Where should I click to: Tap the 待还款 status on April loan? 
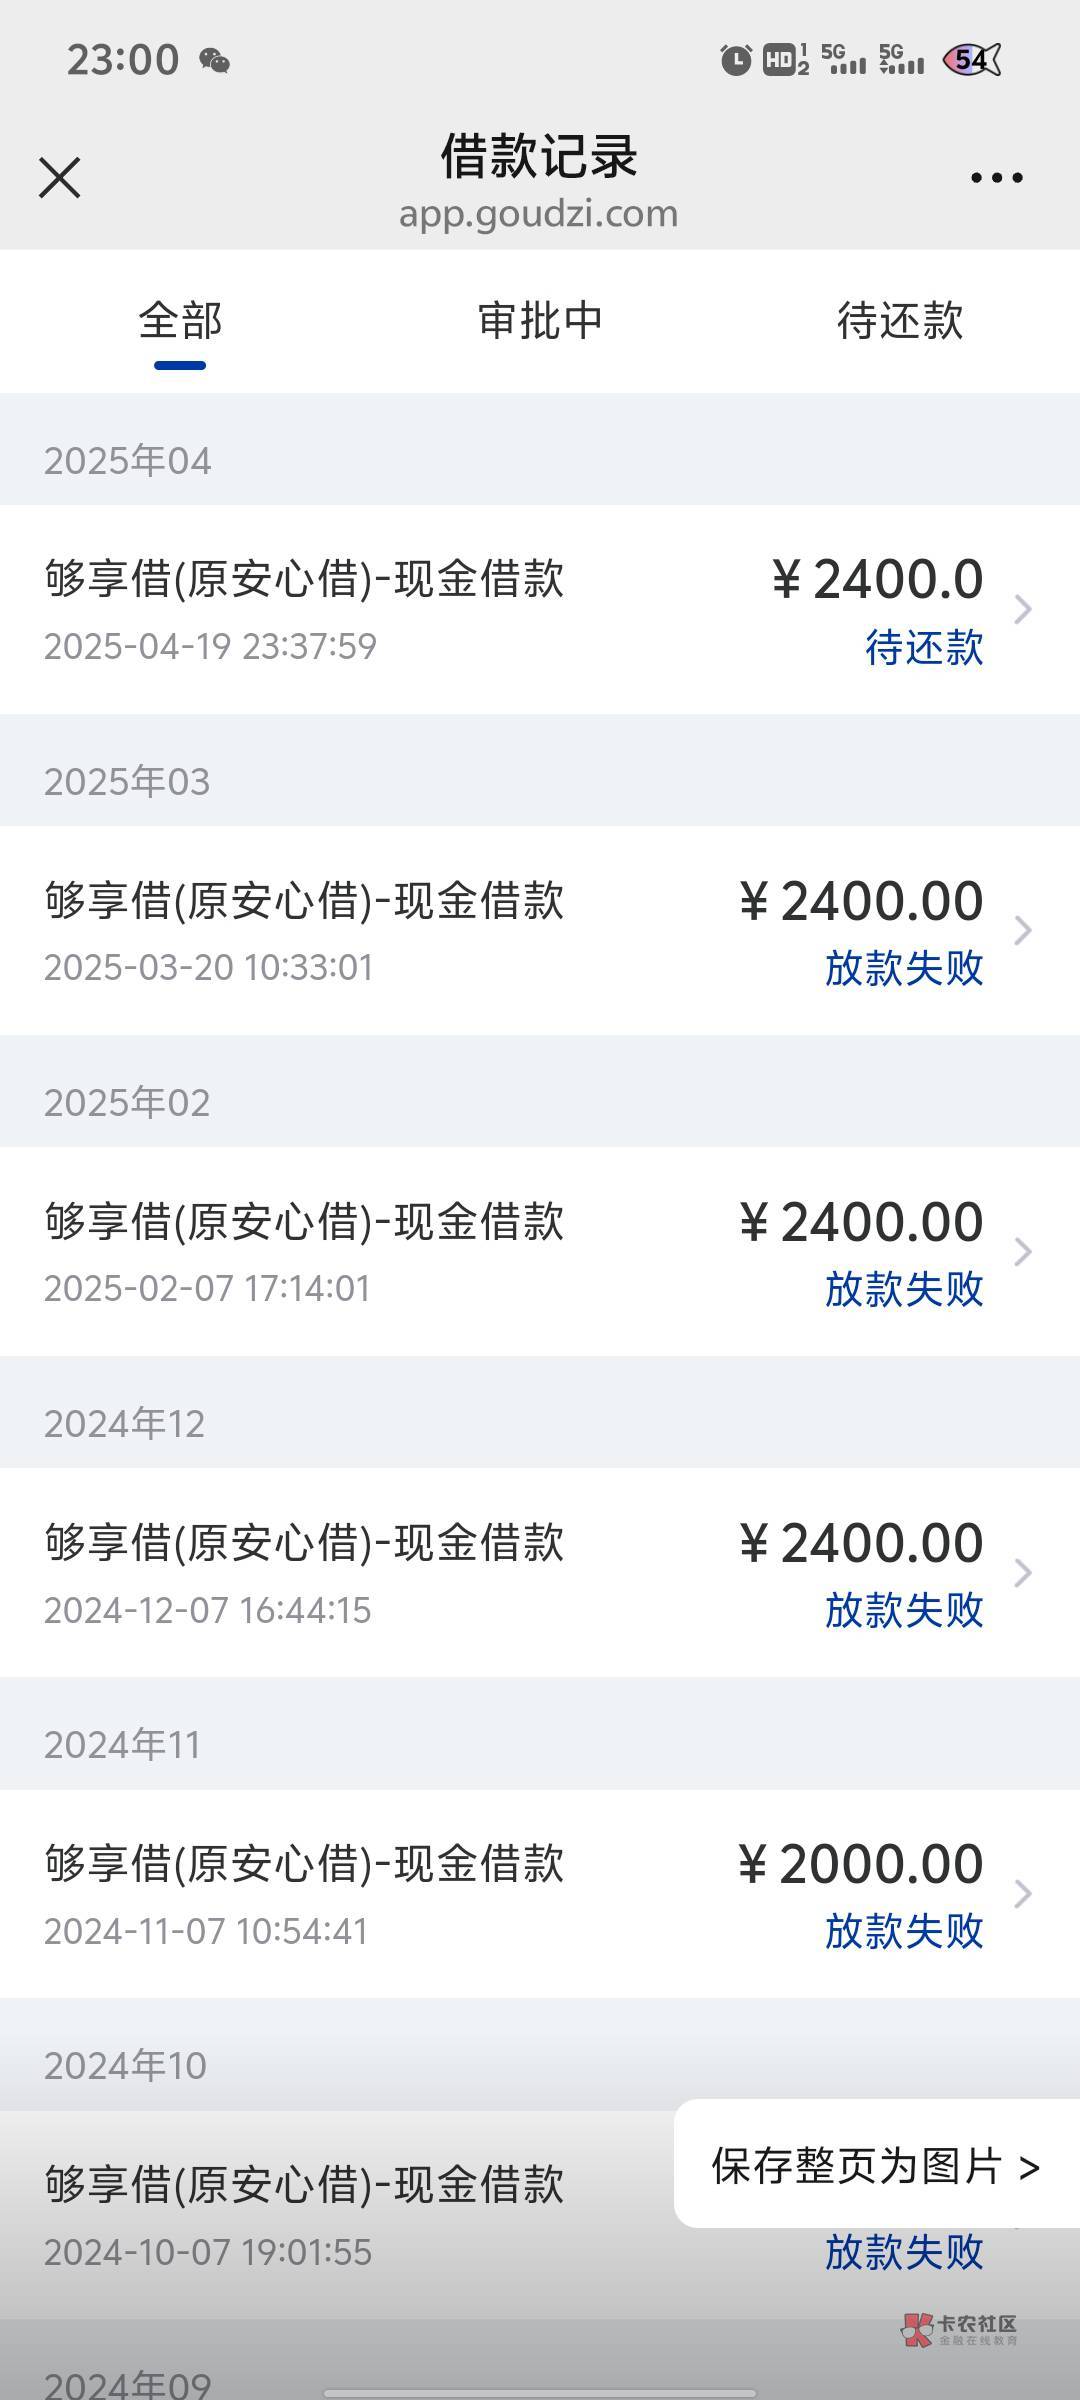[x=924, y=648]
